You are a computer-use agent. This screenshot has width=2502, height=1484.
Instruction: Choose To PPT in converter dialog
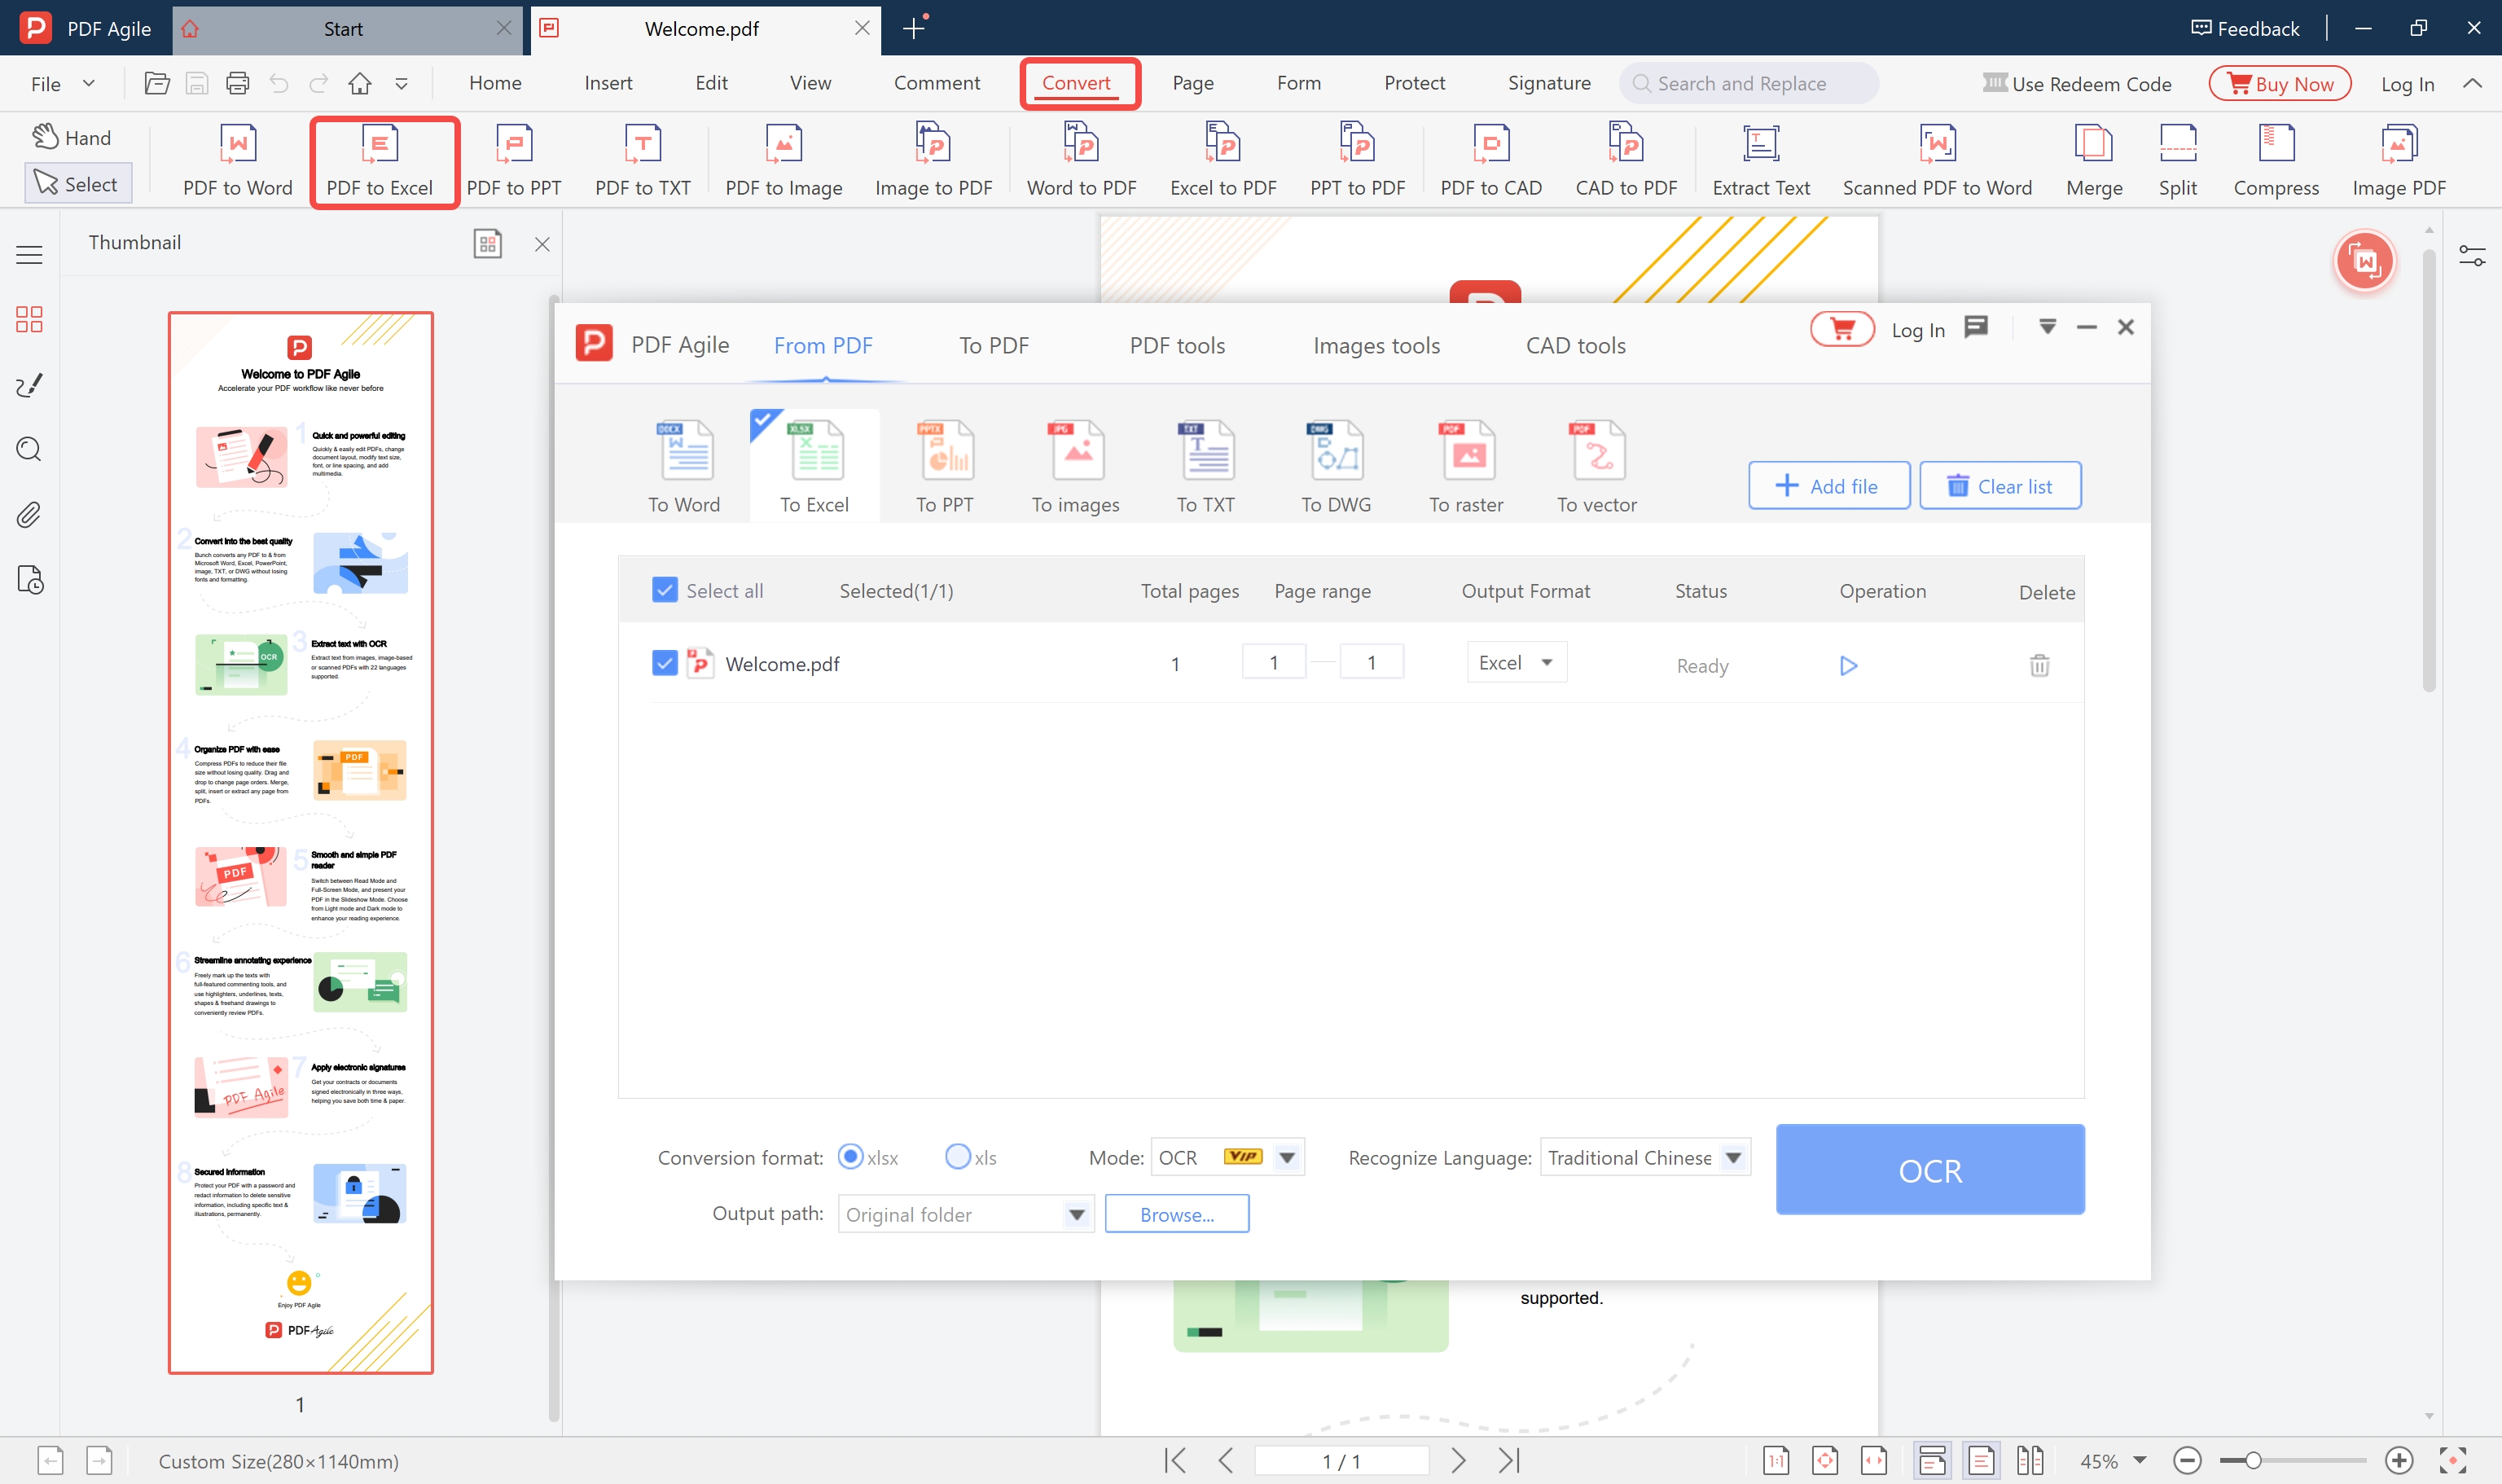pyautogui.click(x=944, y=466)
